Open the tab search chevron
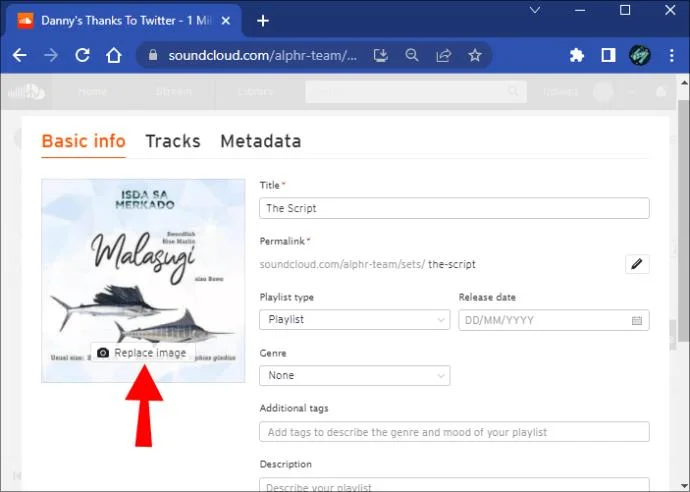Viewport: 690px width, 492px height. click(535, 10)
